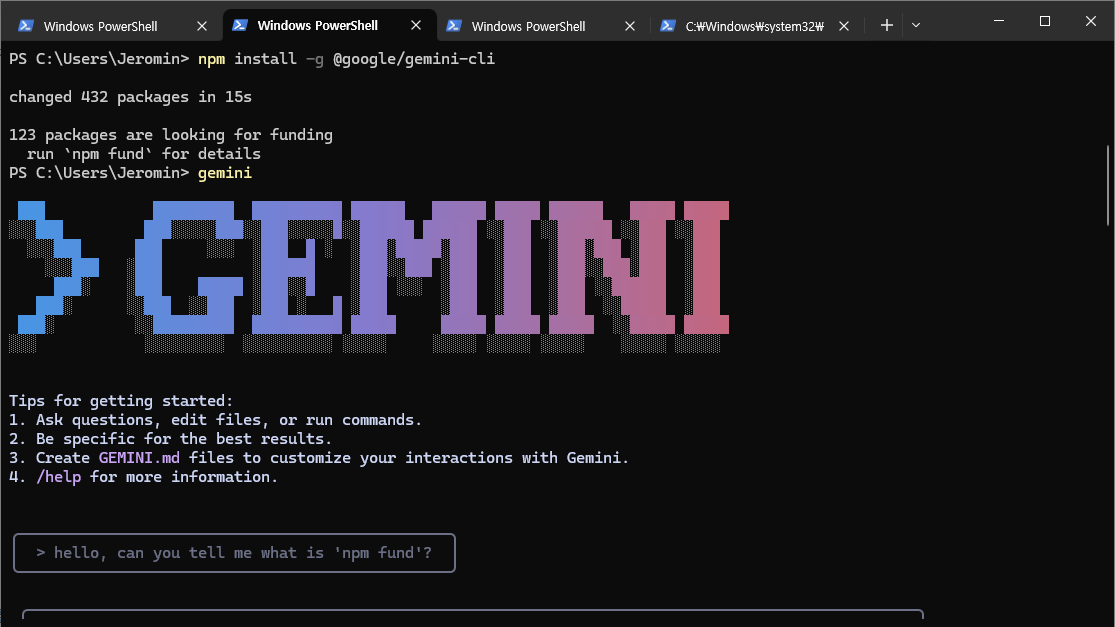Click the 'npm install -g @google/gemini-cli' command
Viewport: 1115px width, 627px height.
pyautogui.click(x=346, y=59)
